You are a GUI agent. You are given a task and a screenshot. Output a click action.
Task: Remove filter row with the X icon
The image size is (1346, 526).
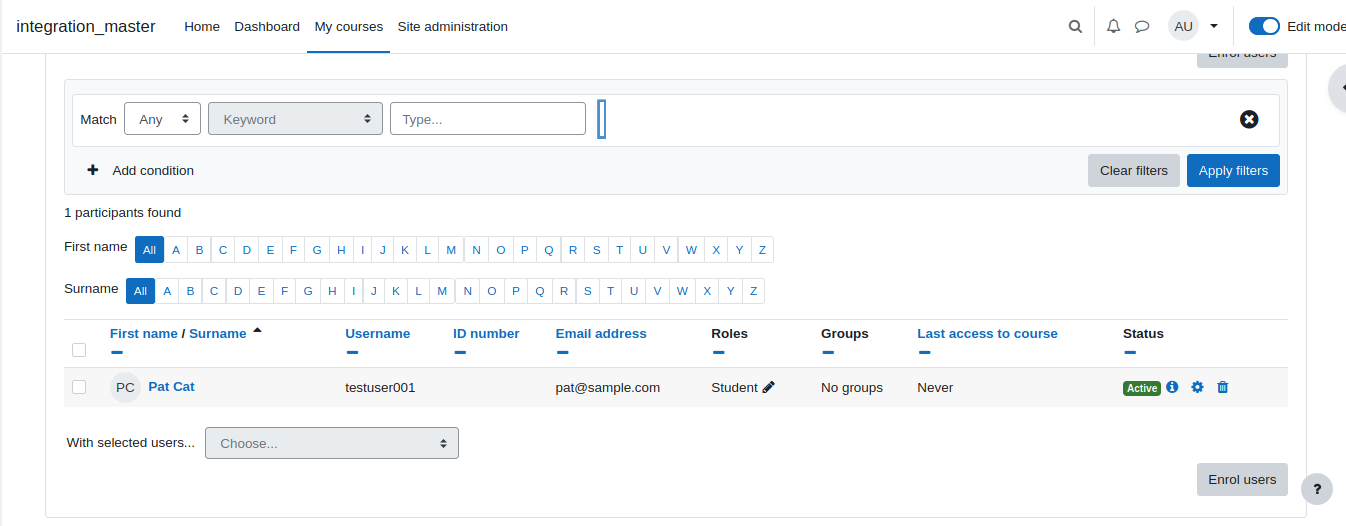(x=1249, y=119)
